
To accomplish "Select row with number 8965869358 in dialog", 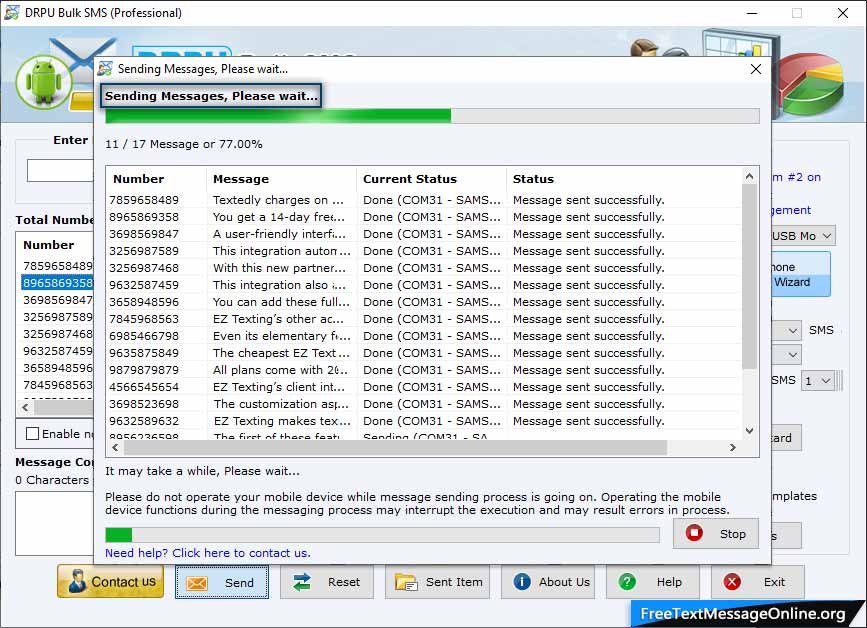I will [424, 217].
